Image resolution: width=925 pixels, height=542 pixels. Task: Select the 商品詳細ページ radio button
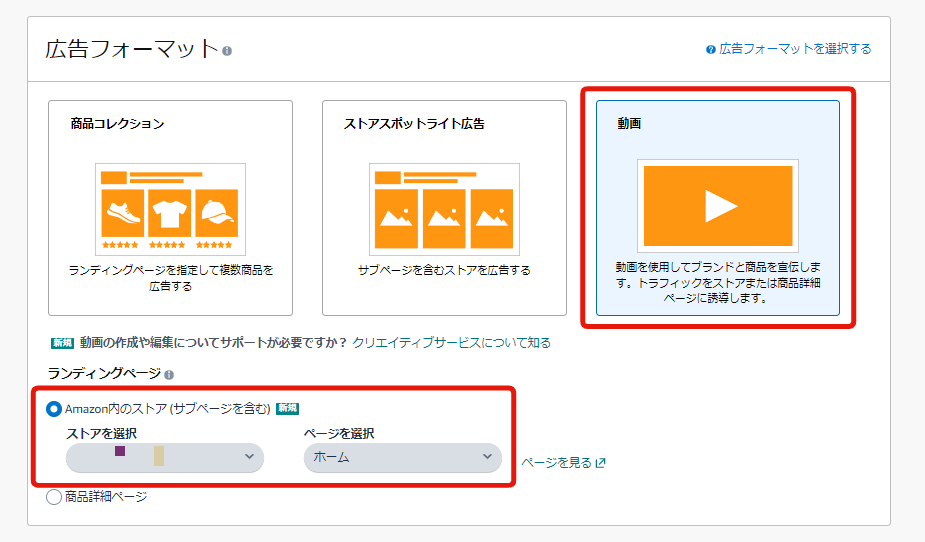tap(54, 497)
